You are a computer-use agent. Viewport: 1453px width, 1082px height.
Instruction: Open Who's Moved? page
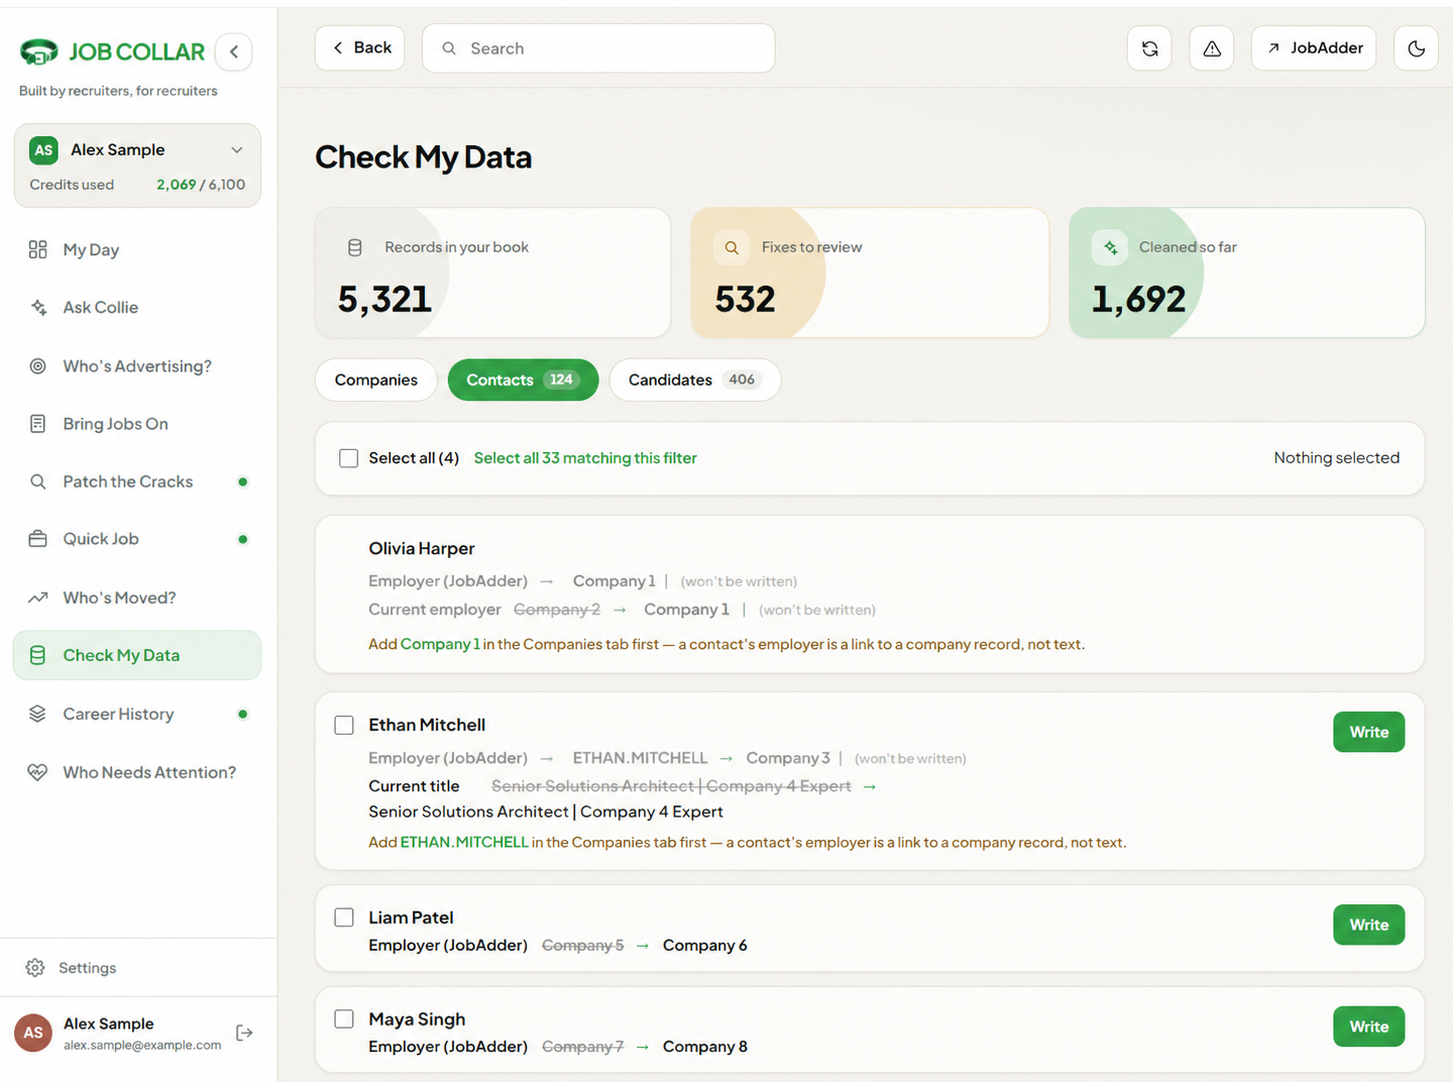tap(137, 598)
